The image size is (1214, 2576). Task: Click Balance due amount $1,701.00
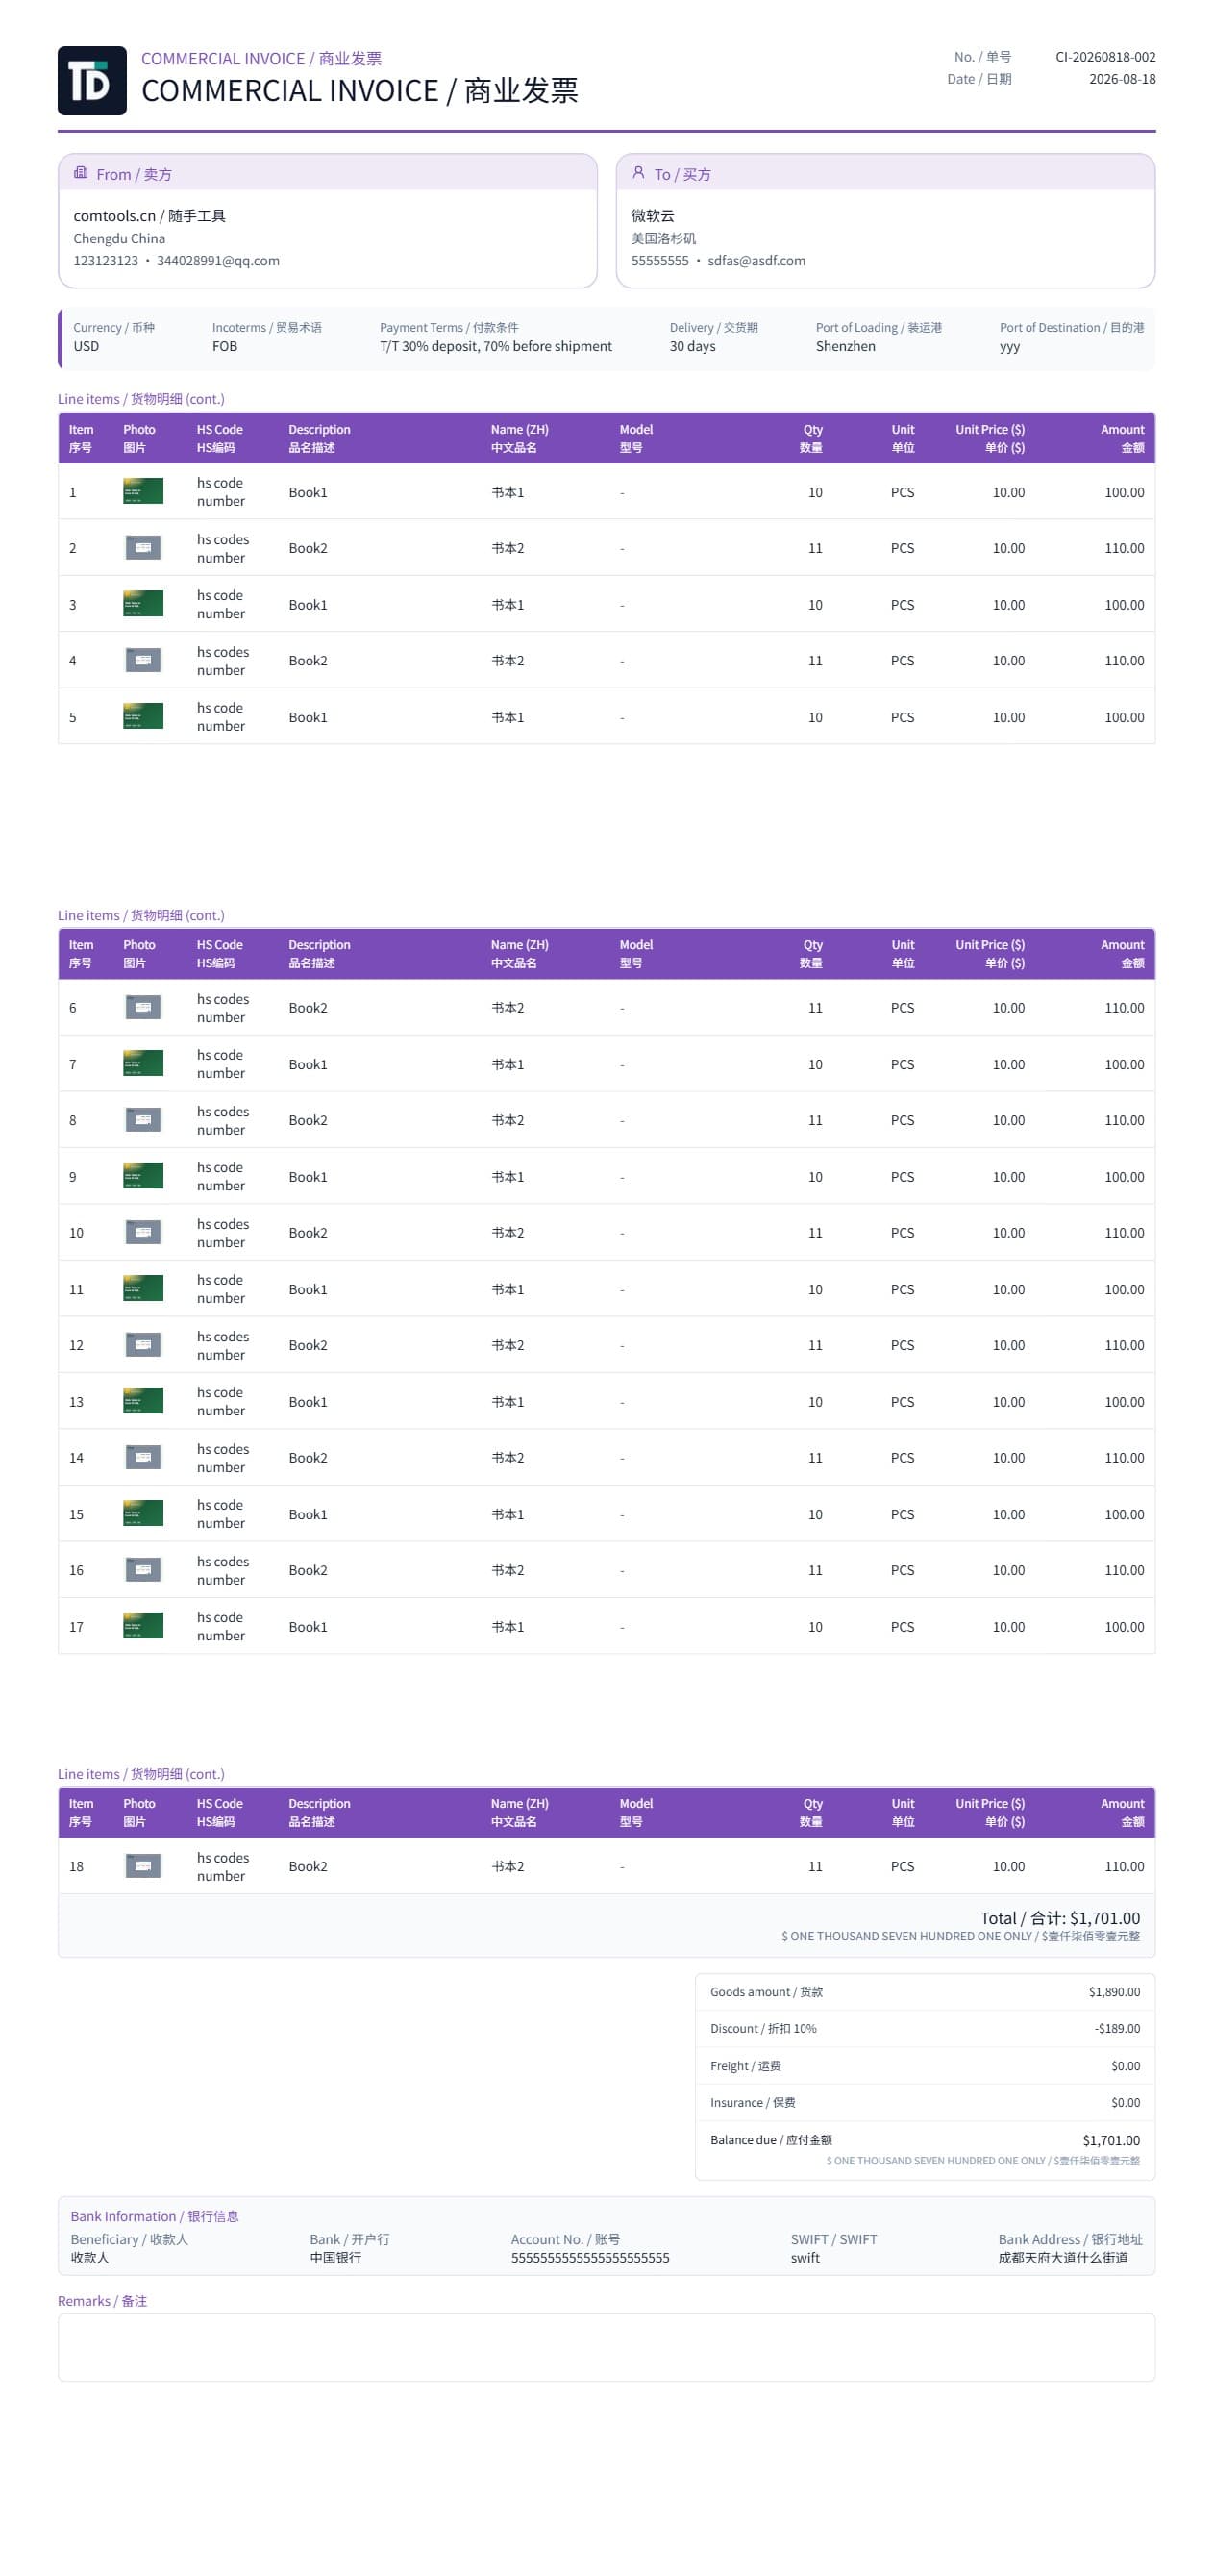1111,2140
